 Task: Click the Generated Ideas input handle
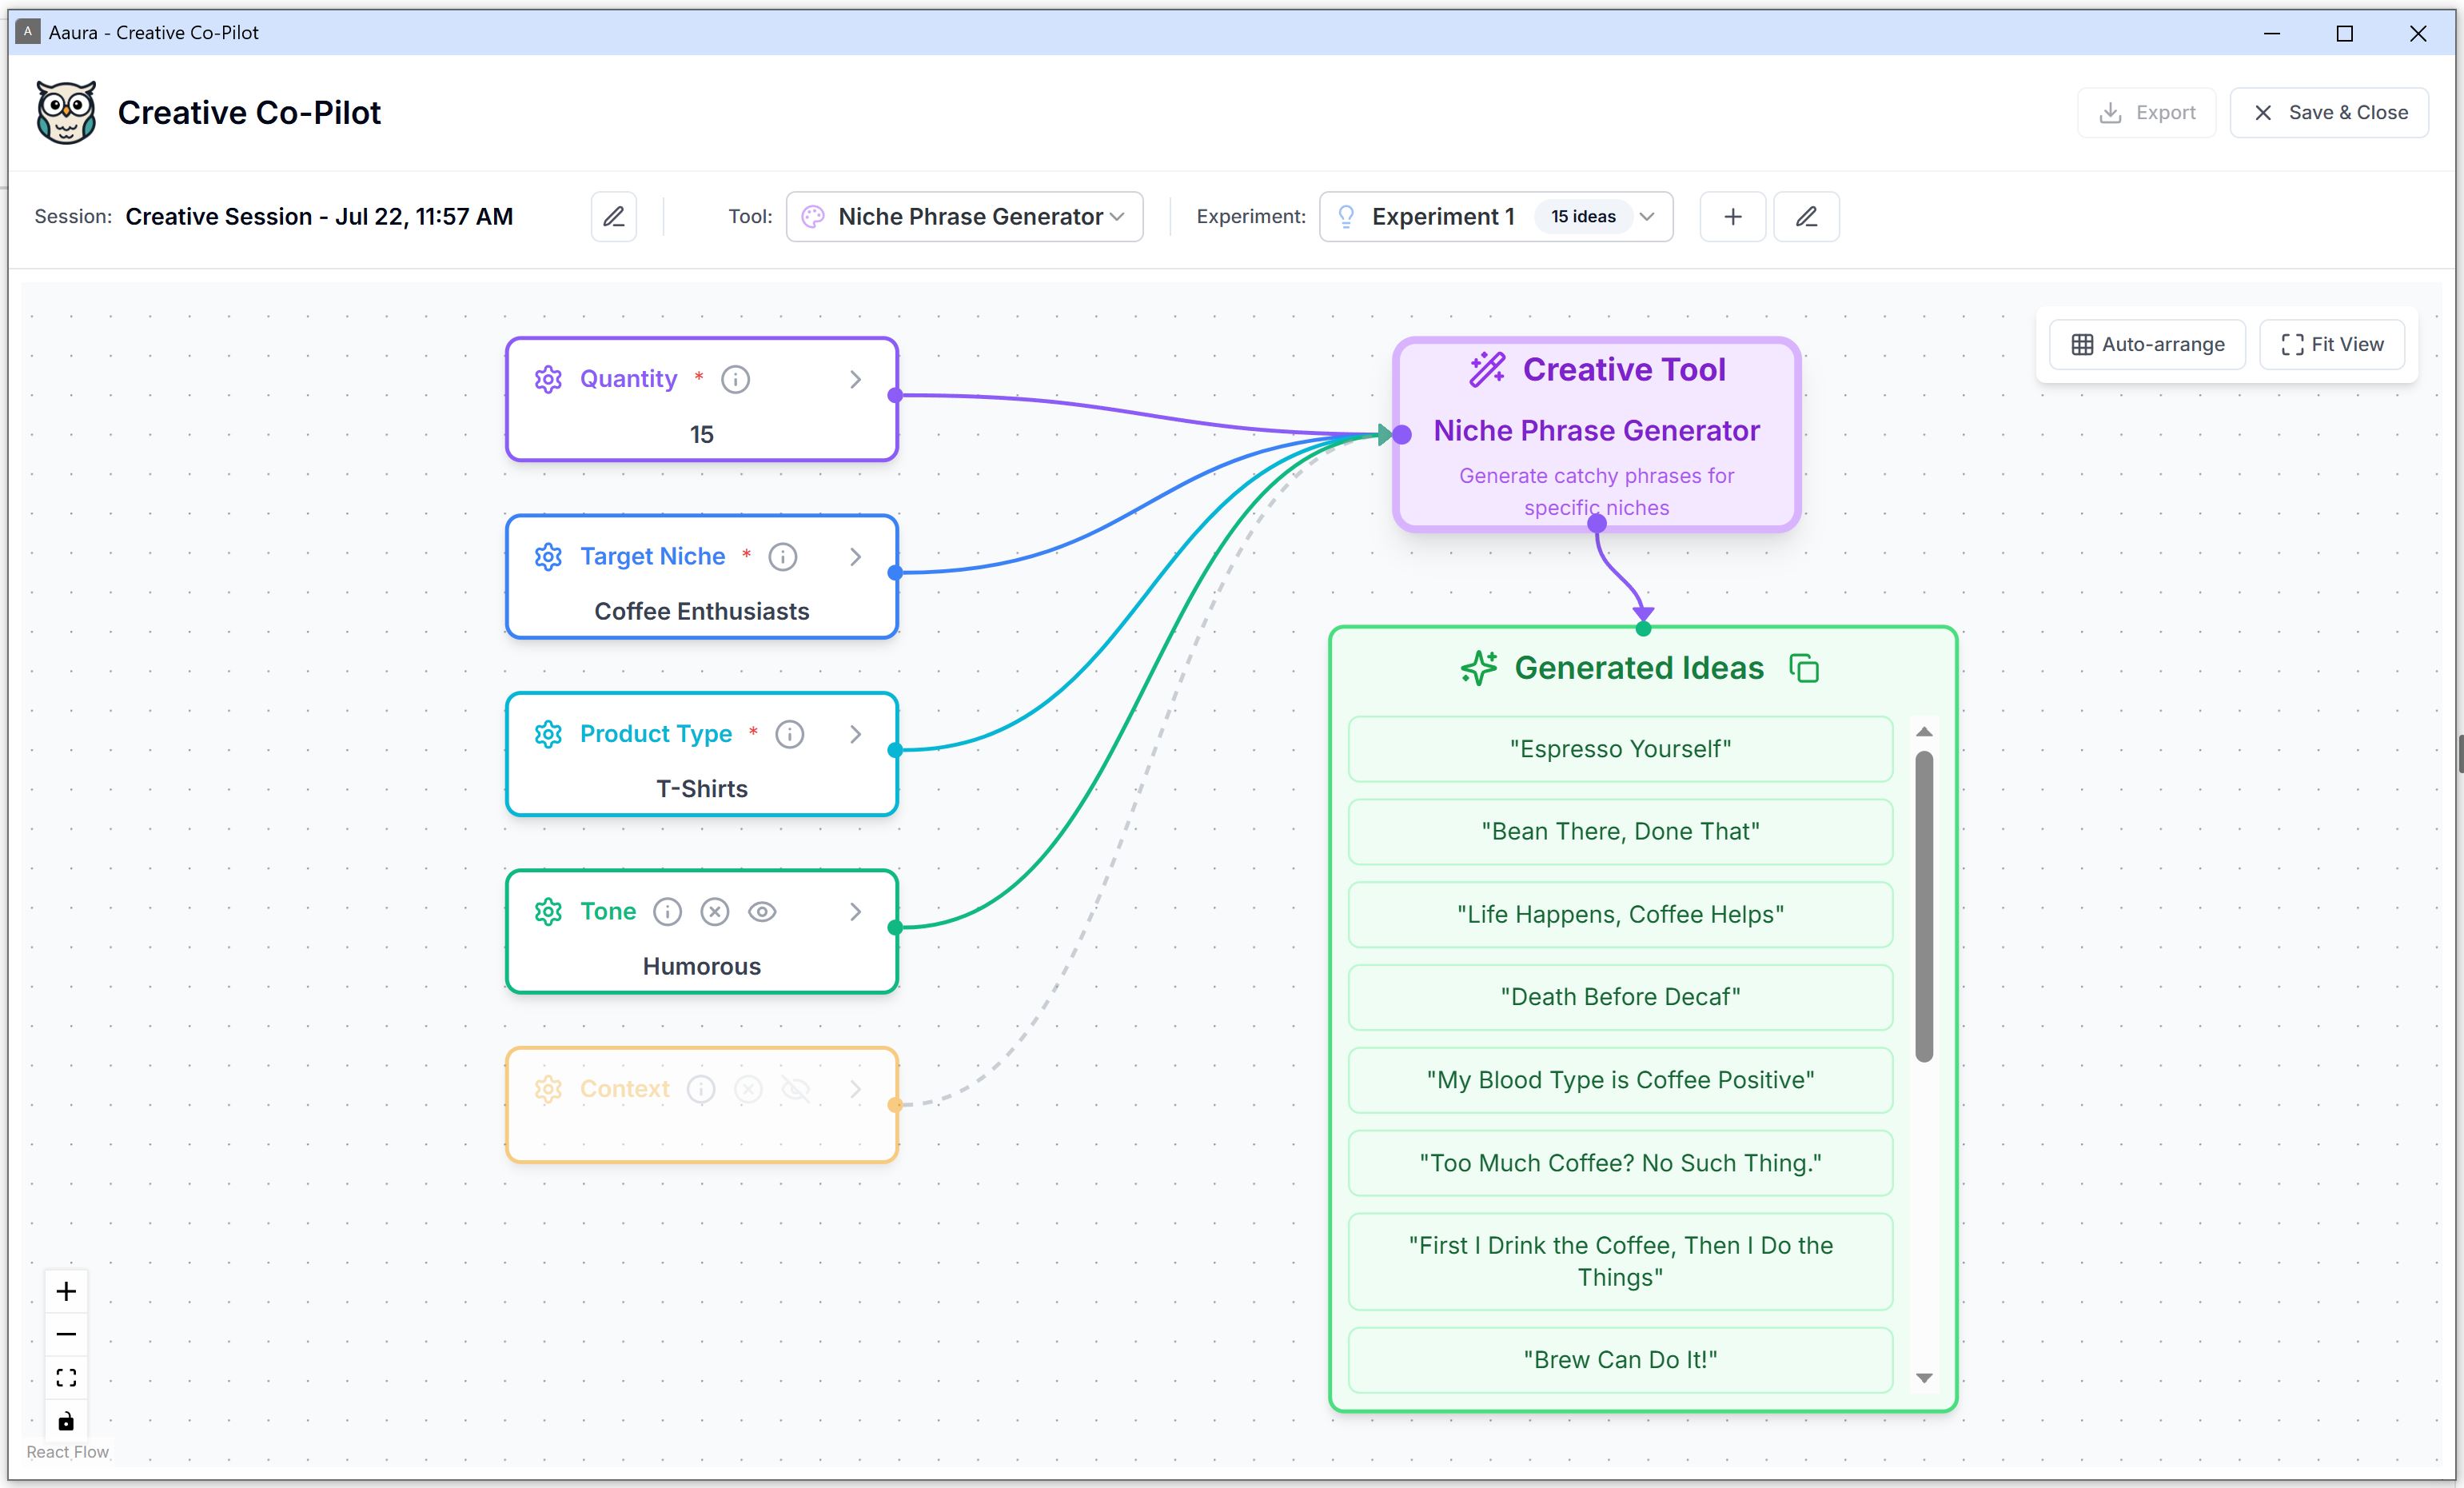[1643, 629]
